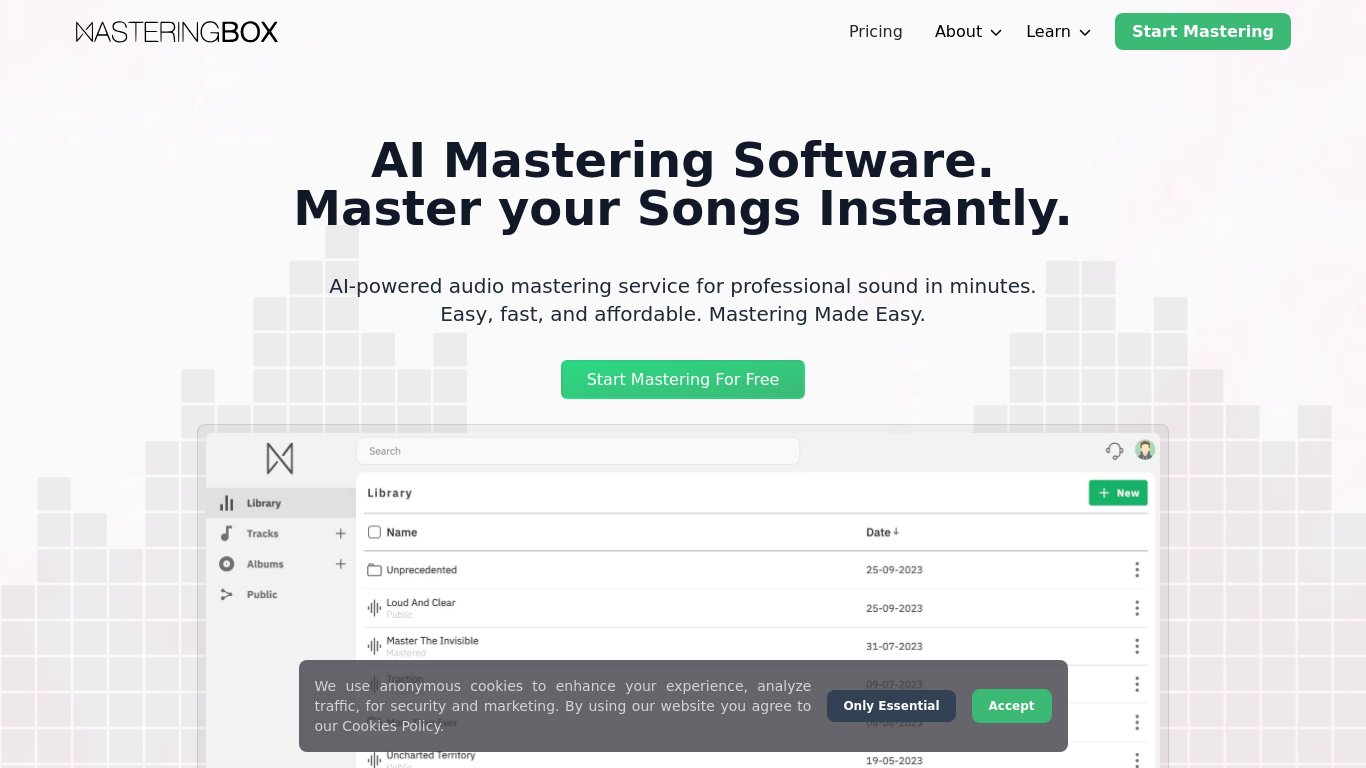Toggle the select-all checkbox beside Name

[374, 532]
